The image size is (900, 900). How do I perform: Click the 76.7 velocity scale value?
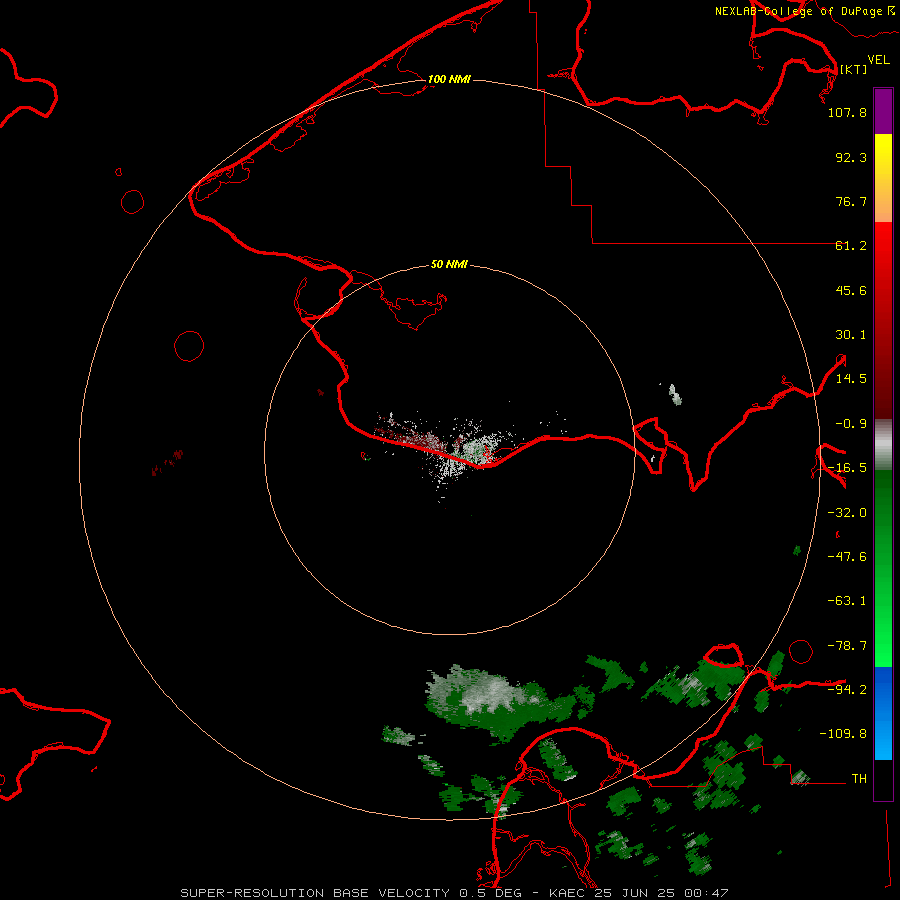(851, 201)
